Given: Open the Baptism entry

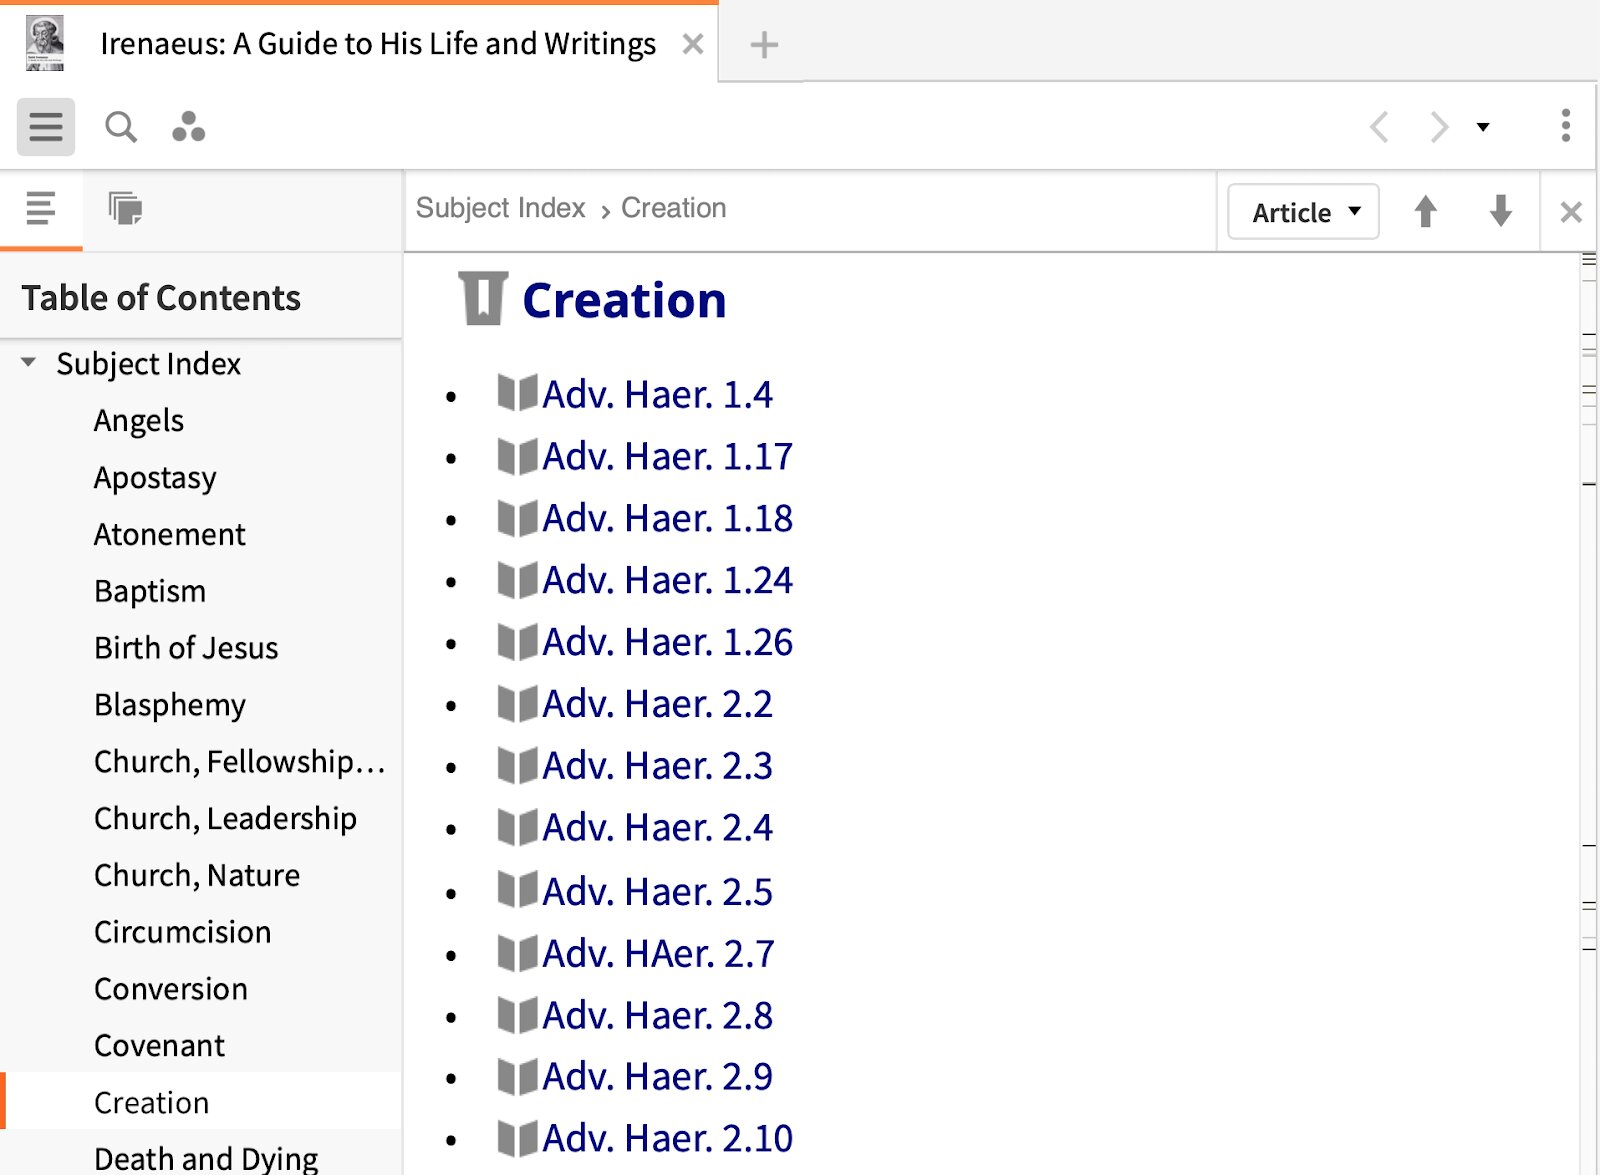Looking at the screenshot, I should click(150, 592).
